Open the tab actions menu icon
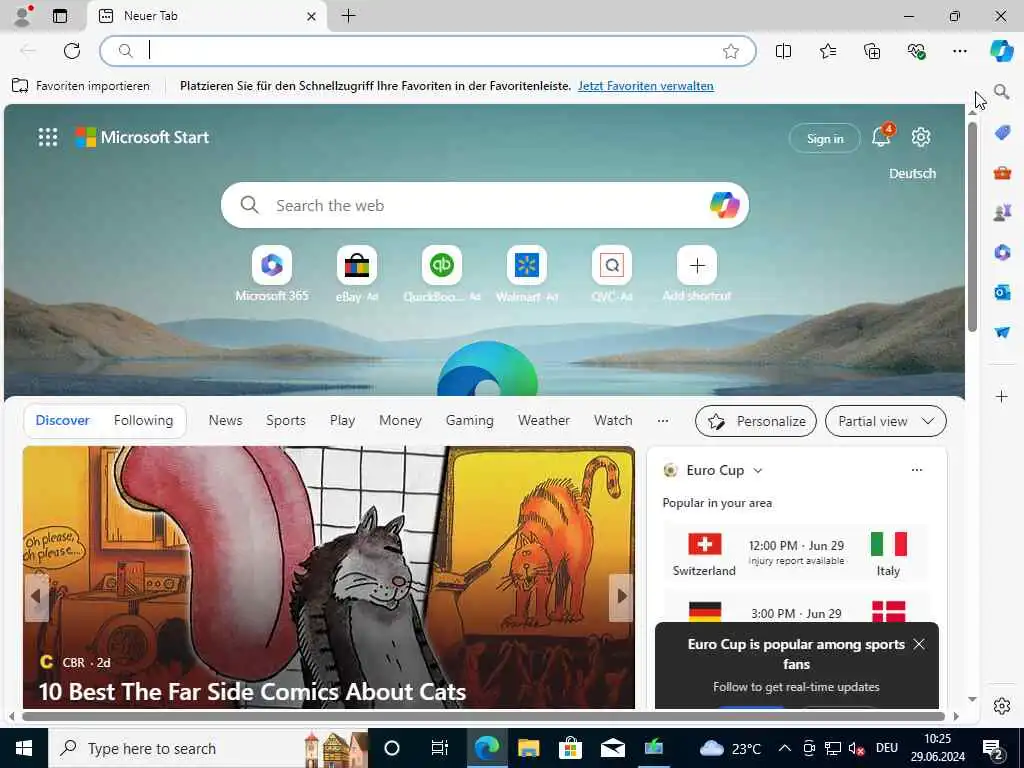This screenshot has height=768, width=1024. pyautogui.click(x=60, y=16)
